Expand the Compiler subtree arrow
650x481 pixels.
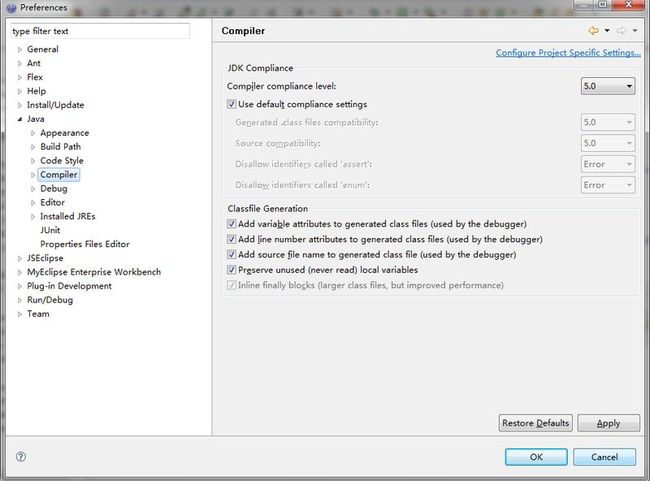(33, 175)
